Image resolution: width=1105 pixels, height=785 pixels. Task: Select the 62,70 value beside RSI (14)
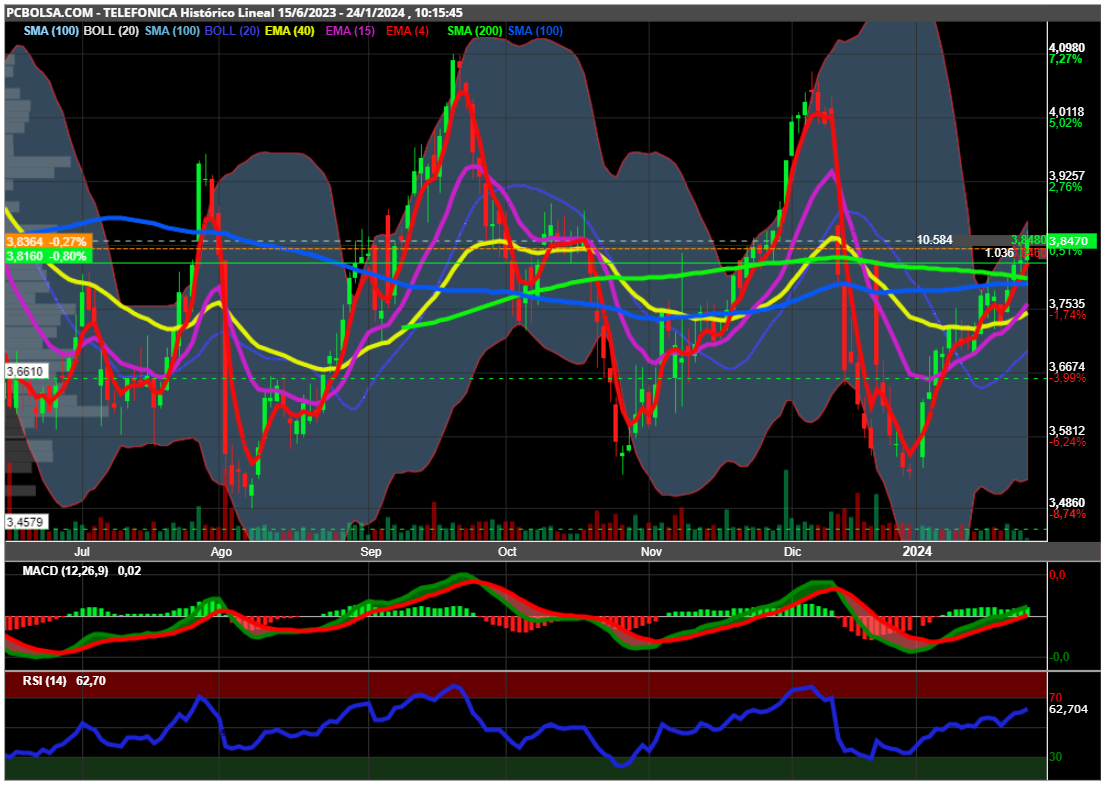91,681
